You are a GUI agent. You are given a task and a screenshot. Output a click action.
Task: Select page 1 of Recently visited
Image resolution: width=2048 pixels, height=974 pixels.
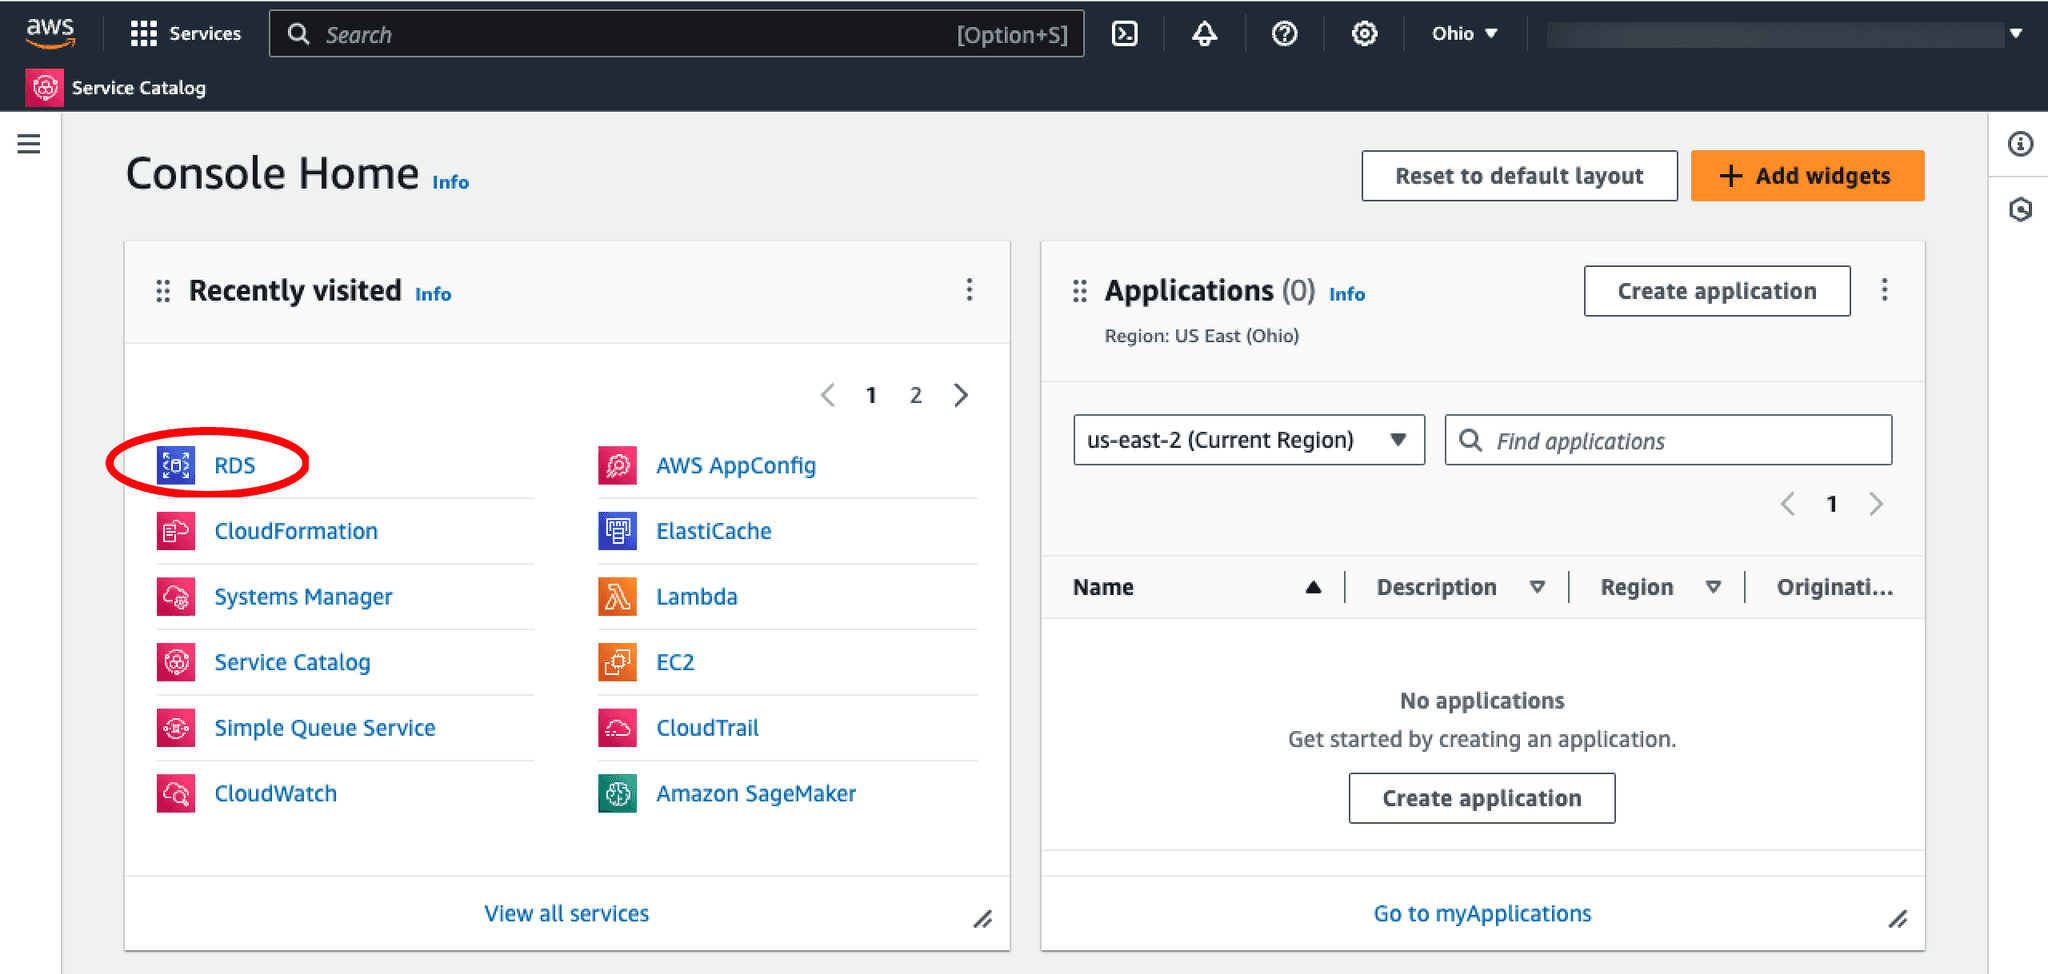871,395
